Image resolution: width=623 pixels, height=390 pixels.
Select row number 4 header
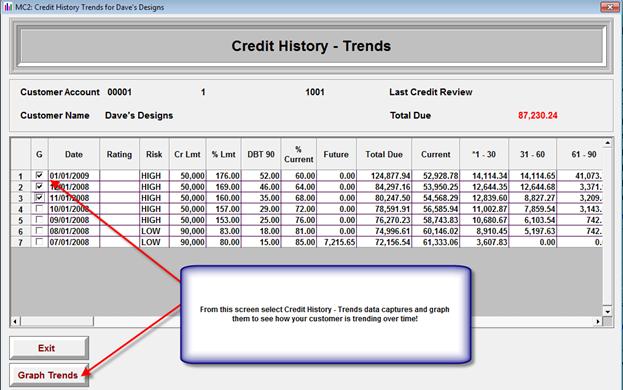21,209
